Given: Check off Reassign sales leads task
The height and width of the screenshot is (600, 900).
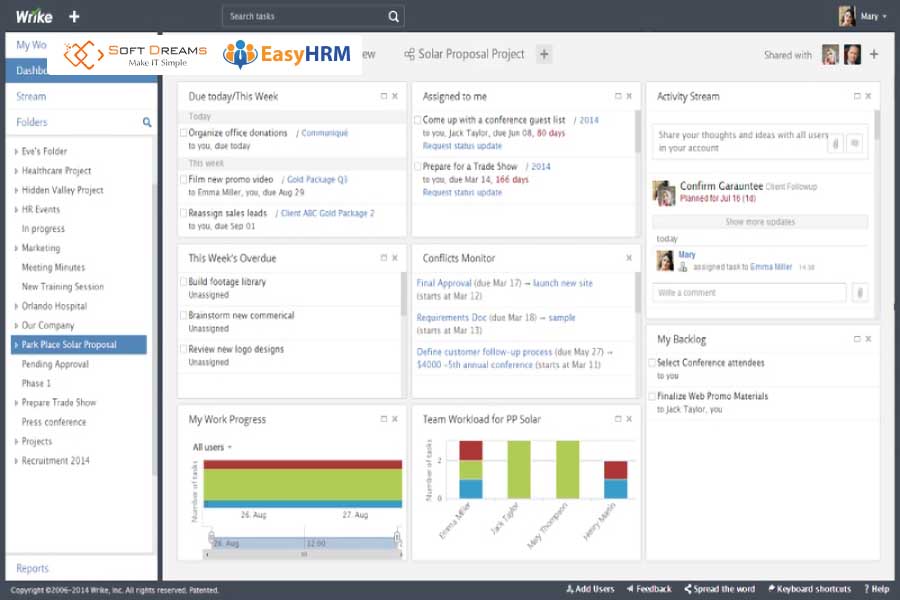Looking at the screenshot, I should [x=184, y=213].
